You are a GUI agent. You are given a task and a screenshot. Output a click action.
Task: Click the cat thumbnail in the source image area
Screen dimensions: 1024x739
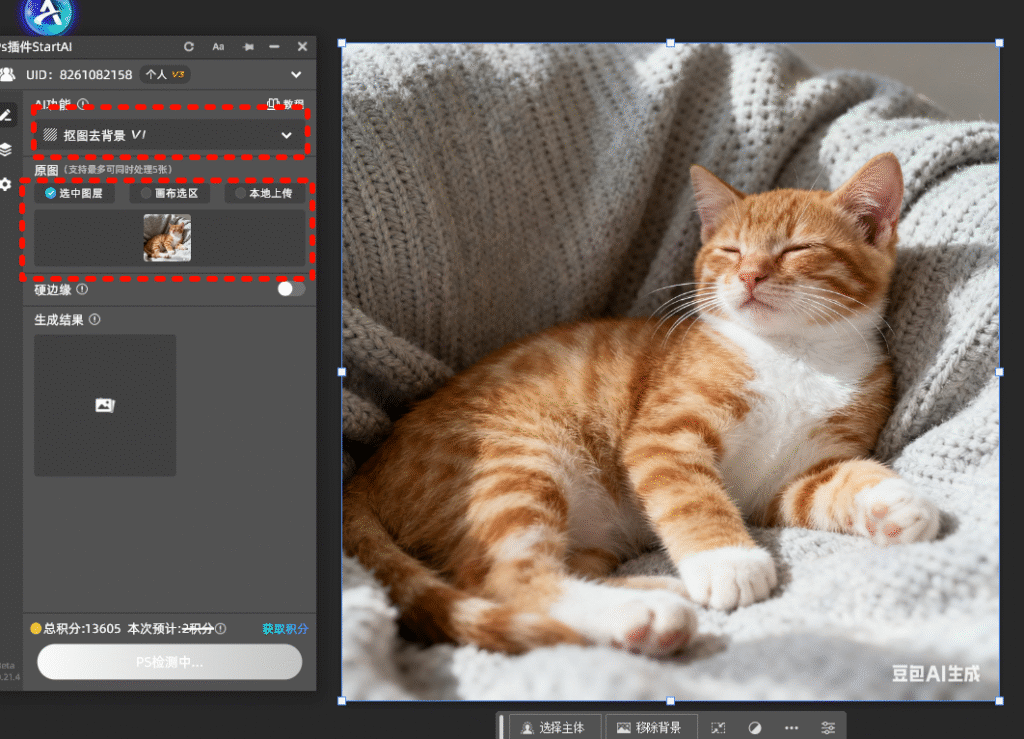click(x=167, y=238)
